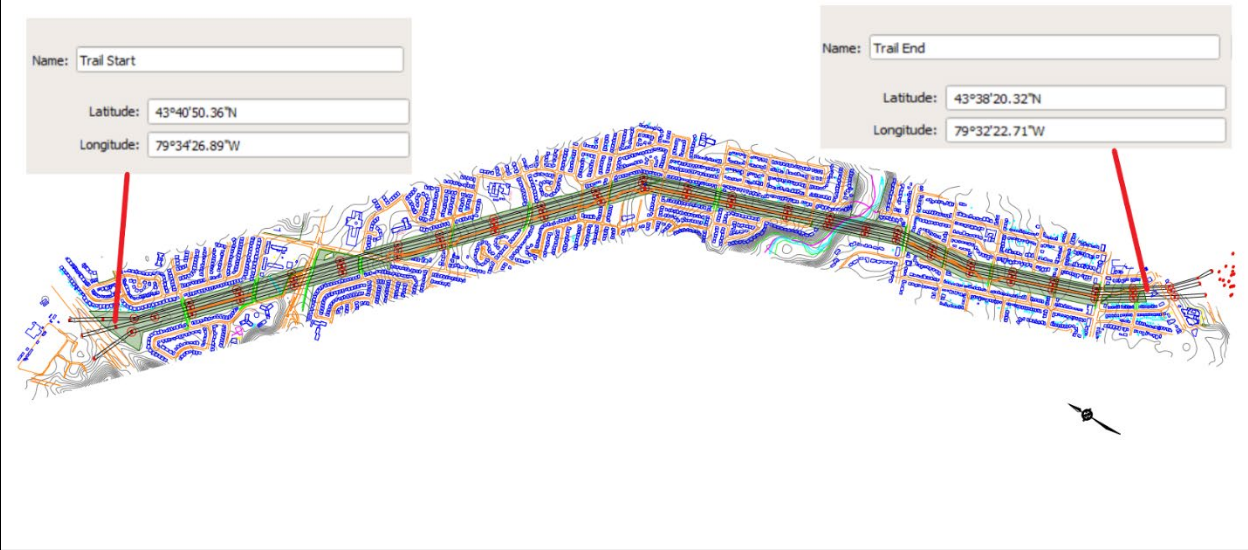This screenshot has width=1248, height=550.
Task: Focus the latitude field showing 43°40'50.36"N
Action: 278,112
